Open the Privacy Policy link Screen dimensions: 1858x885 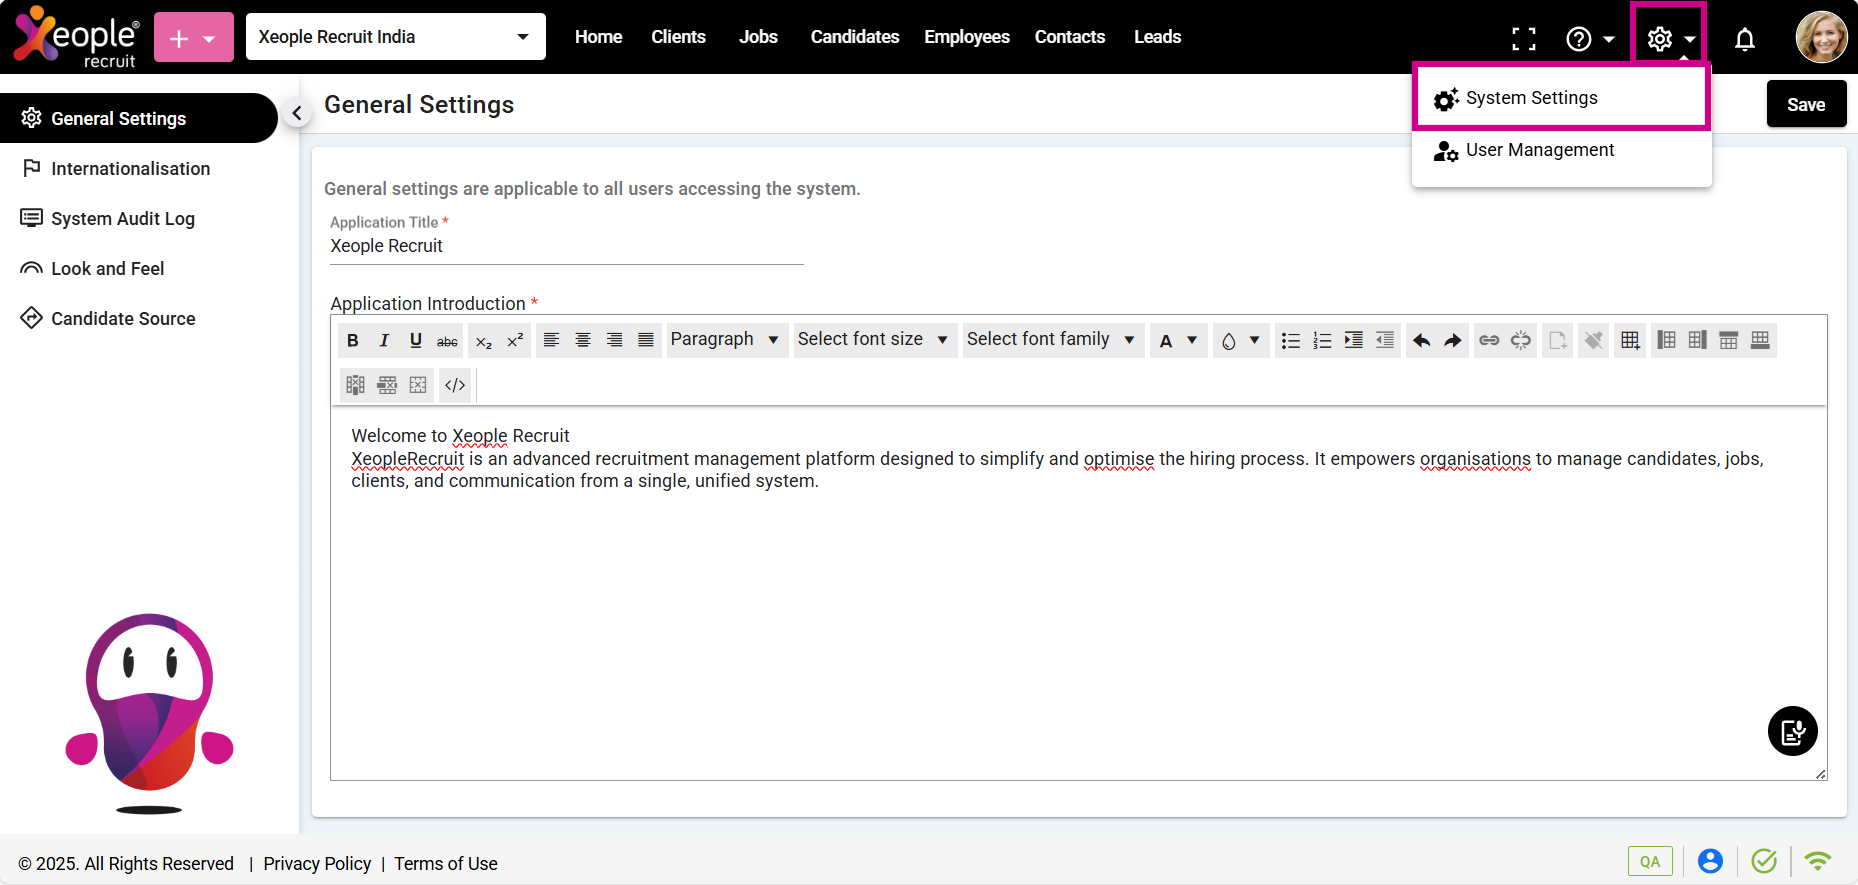(317, 864)
